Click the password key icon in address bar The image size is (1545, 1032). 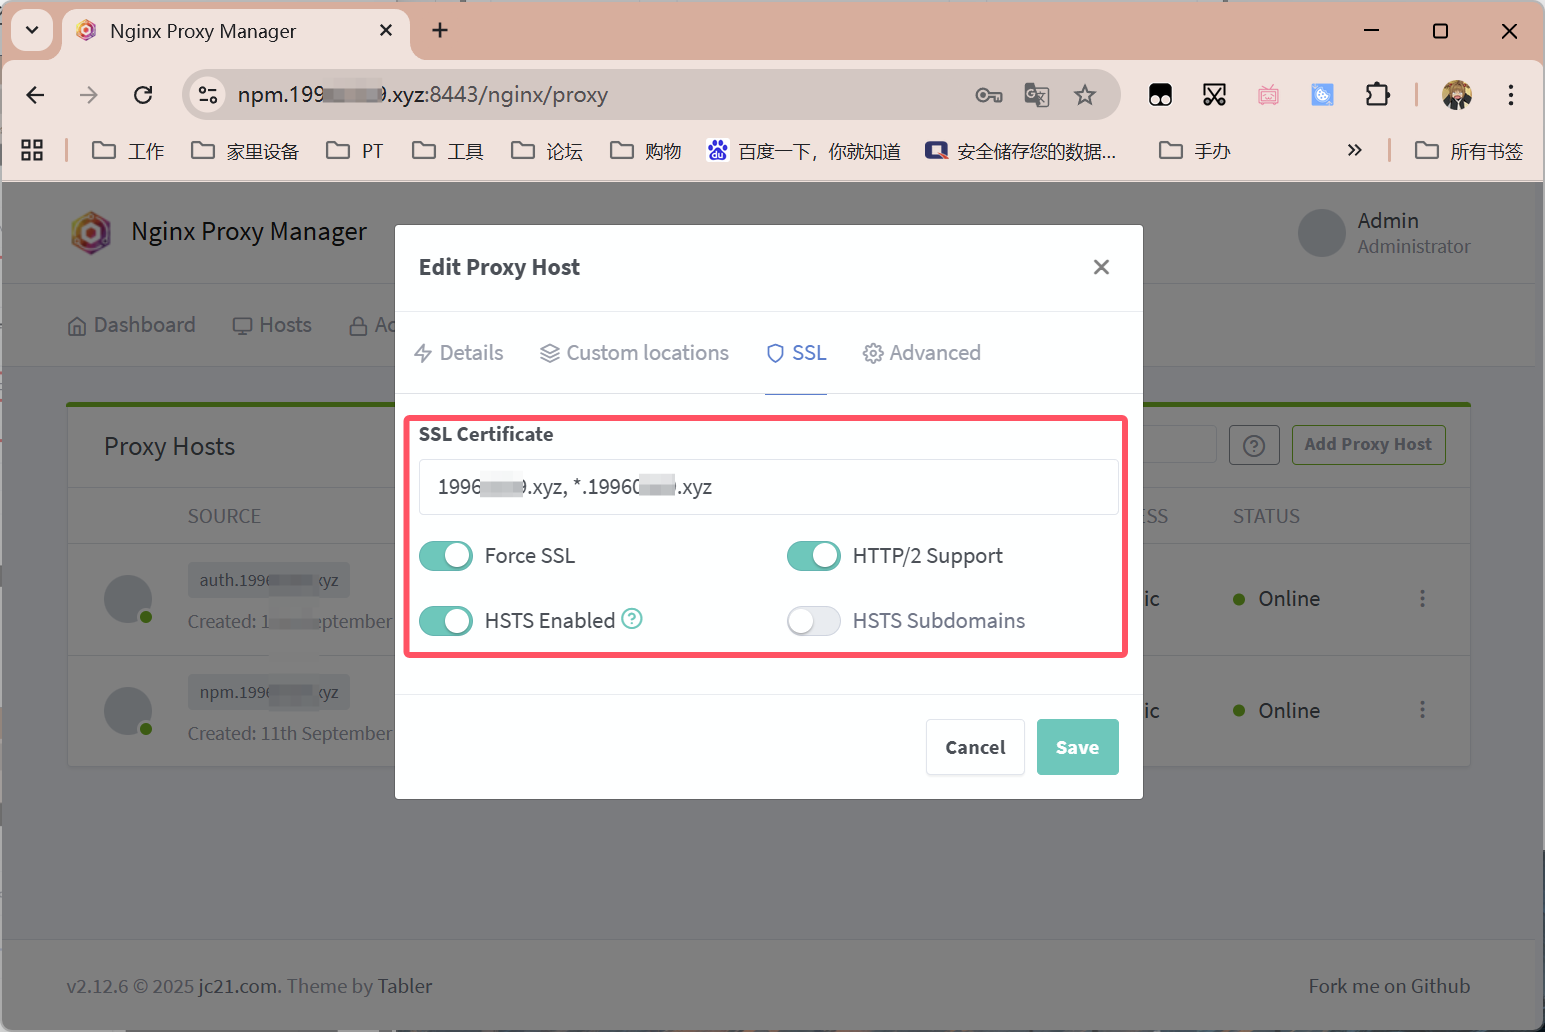988,95
